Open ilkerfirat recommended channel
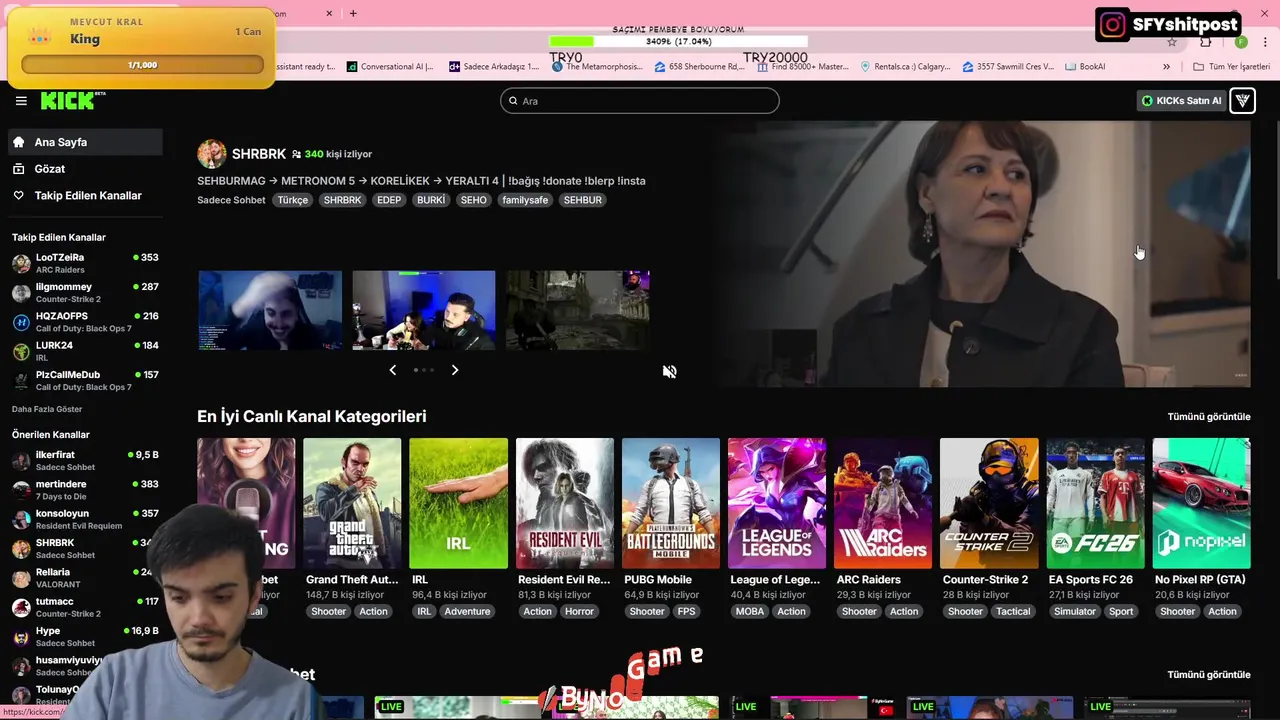The width and height of the screenshot is (1280, 720). tap(85, 461)
